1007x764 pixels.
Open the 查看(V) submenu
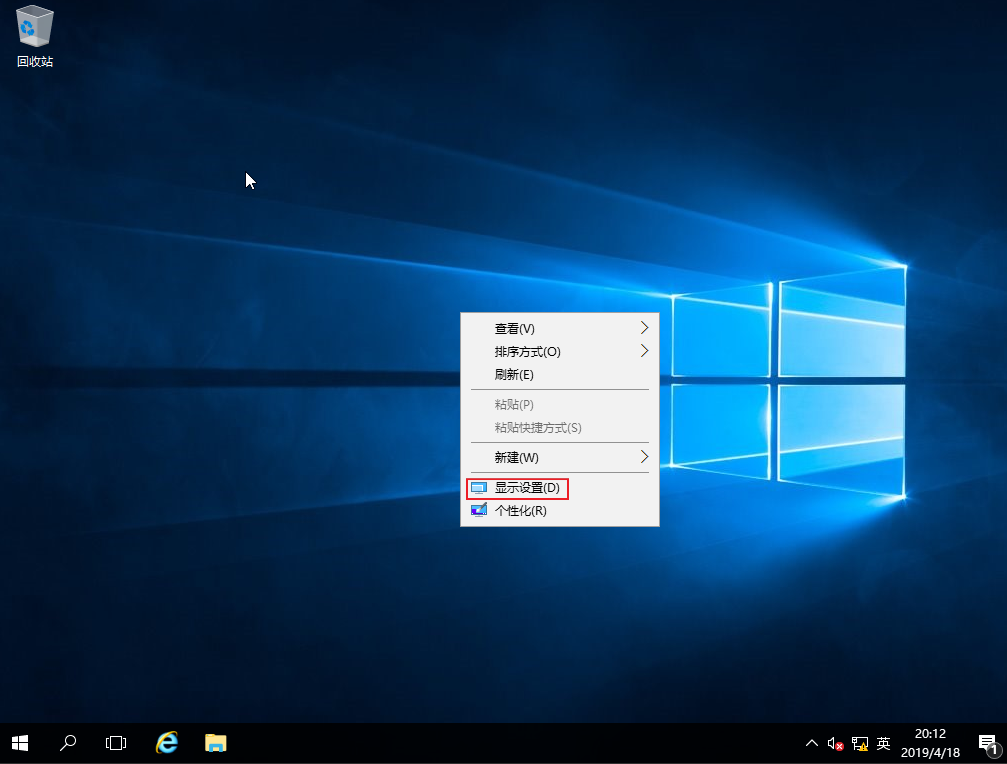560,329
